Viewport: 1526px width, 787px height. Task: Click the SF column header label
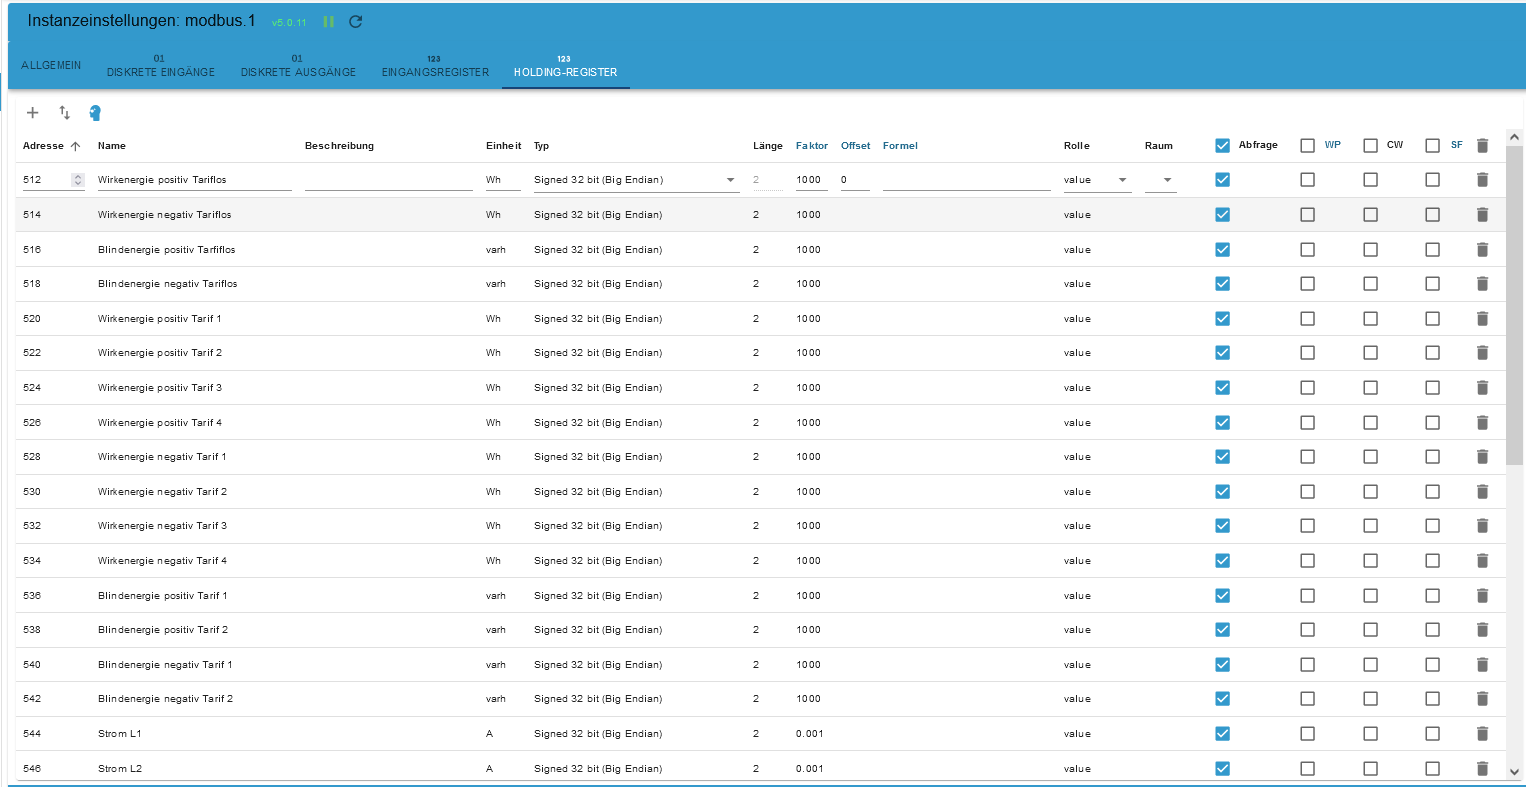(1456, 145)
